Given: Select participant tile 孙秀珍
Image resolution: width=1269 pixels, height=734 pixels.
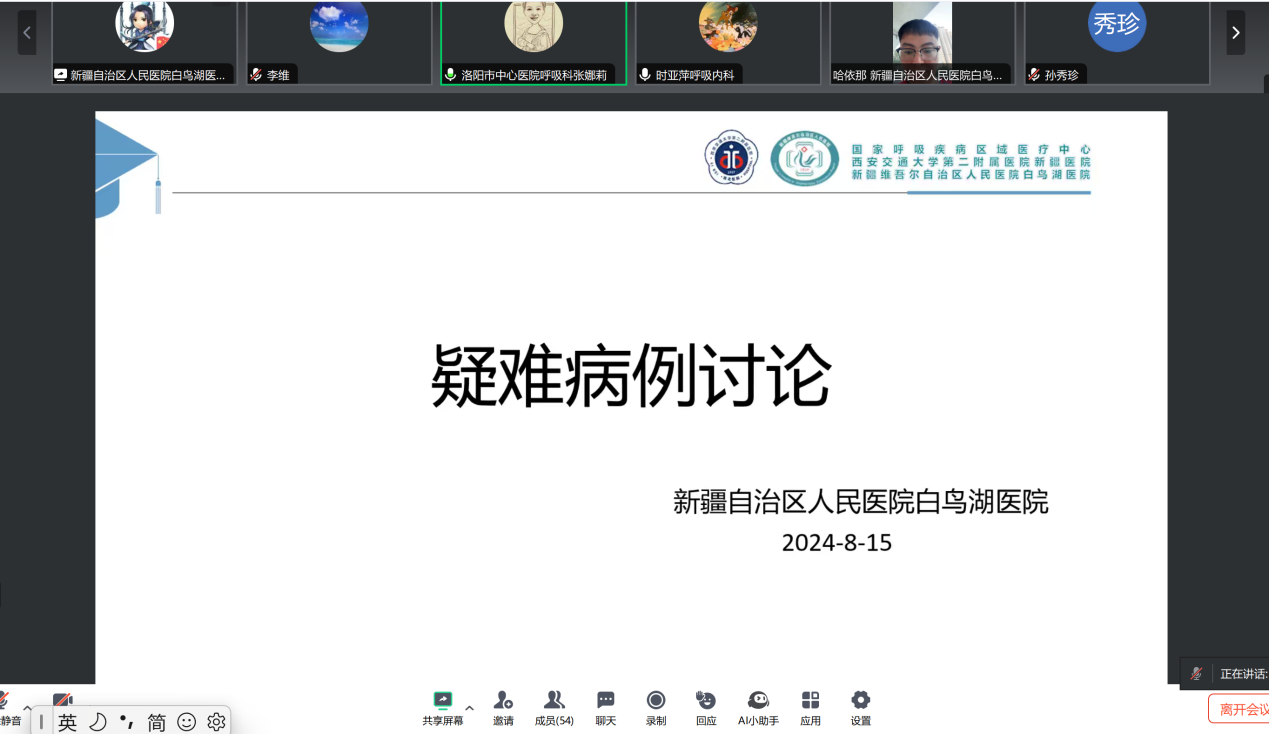Looking at the screenshot, I should pos(1117,42).
